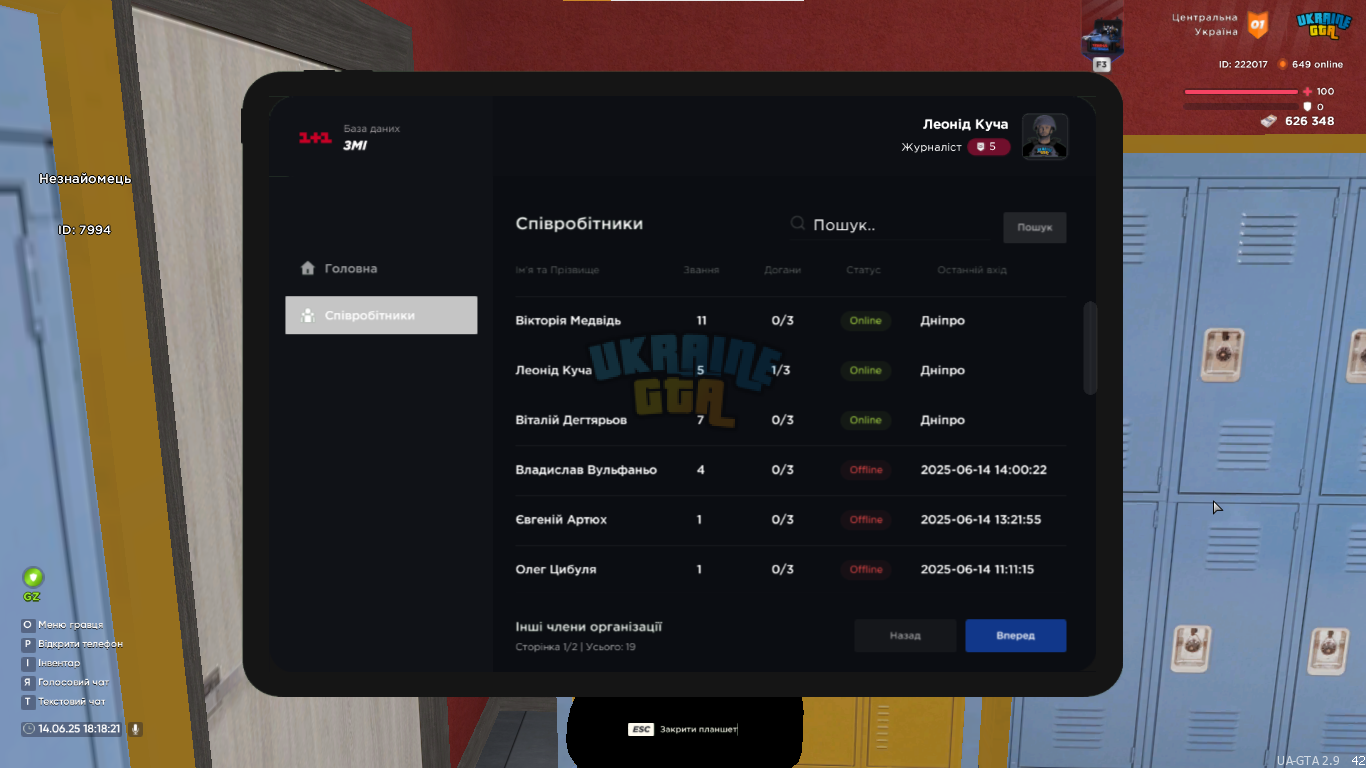Screen dimensions: 1366x768
Task: Click the T key Текстовий чат hint
Action: pyautogui.click(x=63, y=701)
